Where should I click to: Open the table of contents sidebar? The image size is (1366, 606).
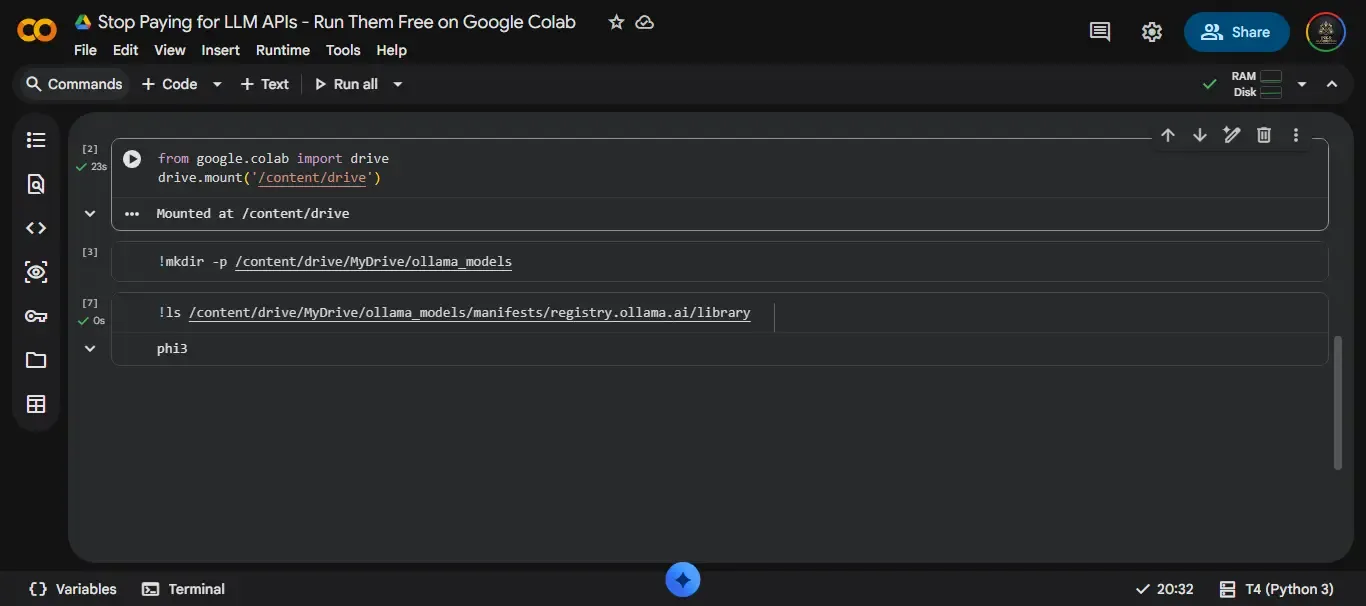coord(36,140)
